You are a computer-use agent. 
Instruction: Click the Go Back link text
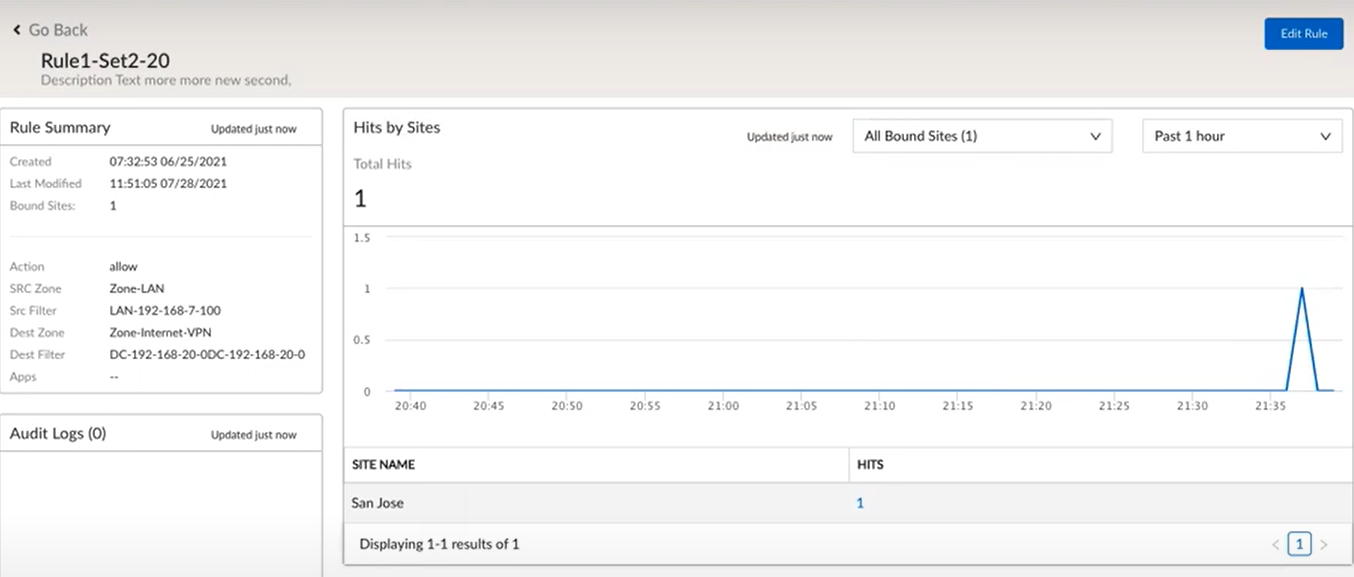pyautogui.click(x=58, y=30)
